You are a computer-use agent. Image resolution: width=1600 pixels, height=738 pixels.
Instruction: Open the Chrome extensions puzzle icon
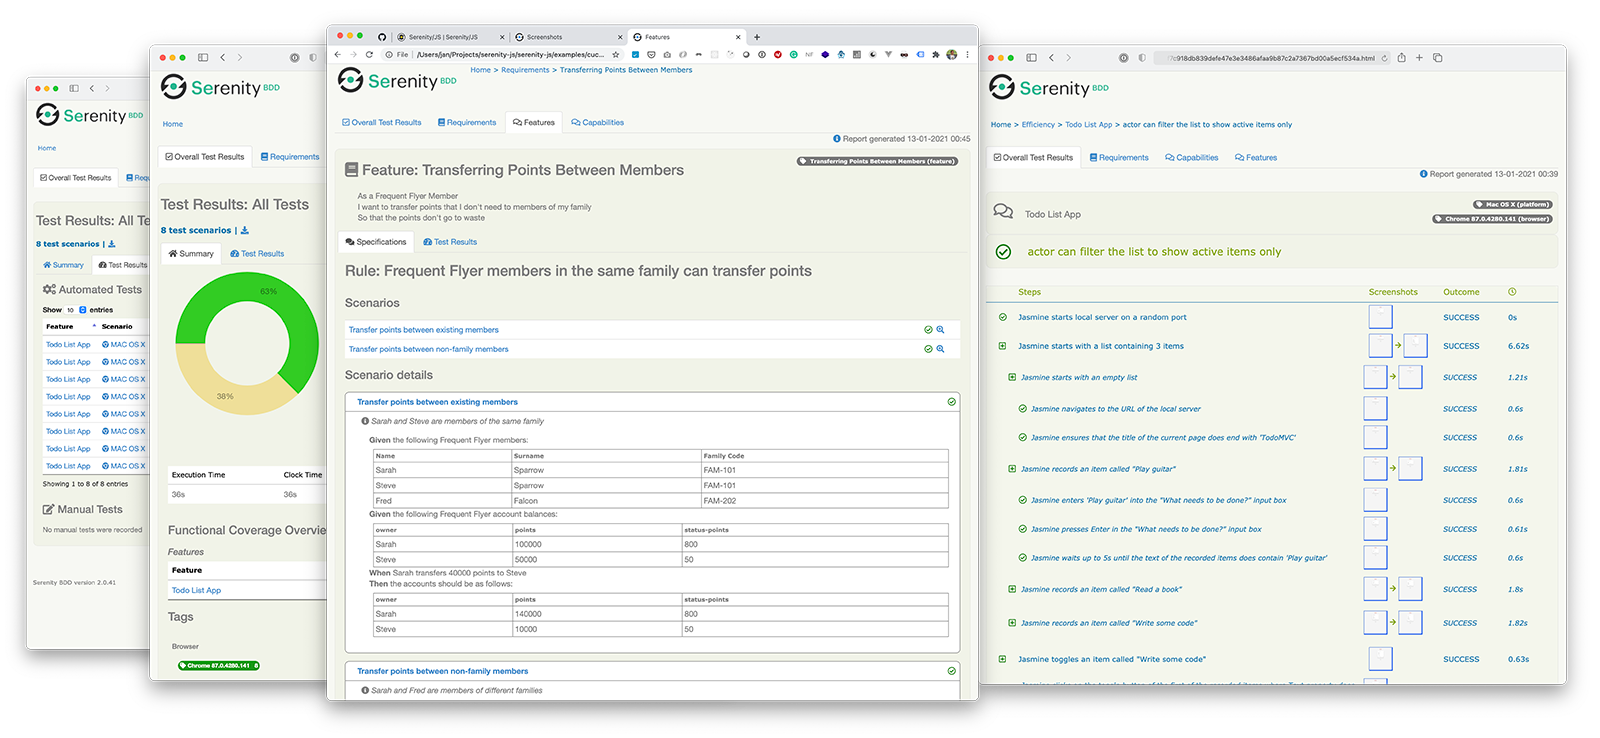pos(935,55)
